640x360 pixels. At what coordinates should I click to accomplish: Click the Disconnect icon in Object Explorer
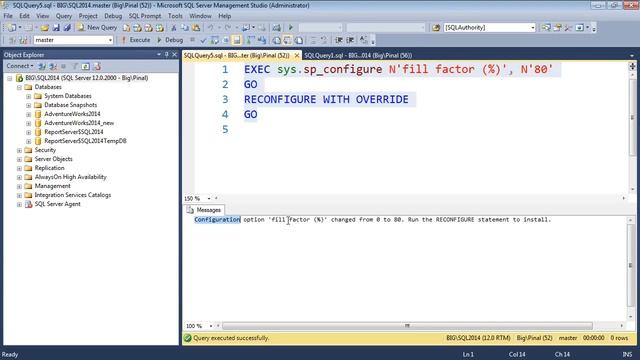(x=53, y=66)
